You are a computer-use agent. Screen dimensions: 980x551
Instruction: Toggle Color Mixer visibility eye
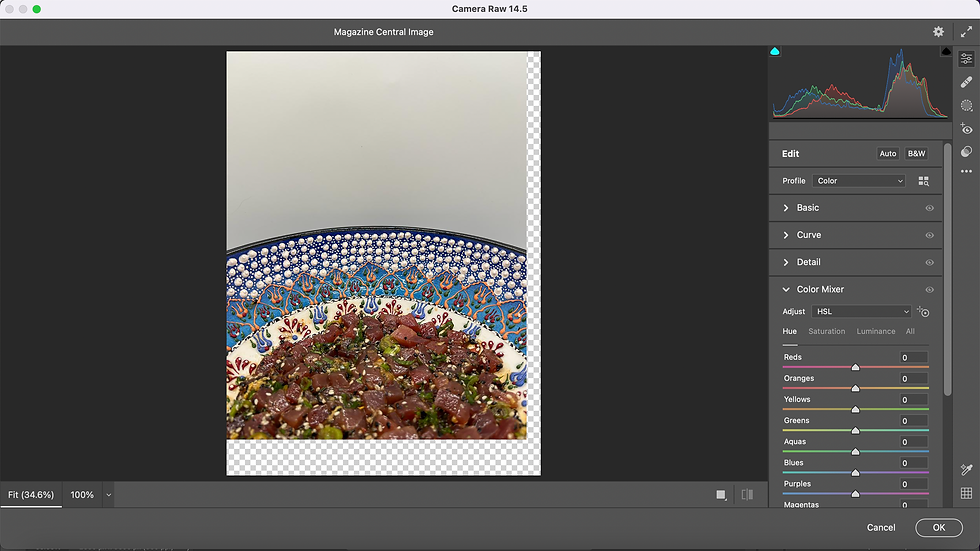[929, 290]
